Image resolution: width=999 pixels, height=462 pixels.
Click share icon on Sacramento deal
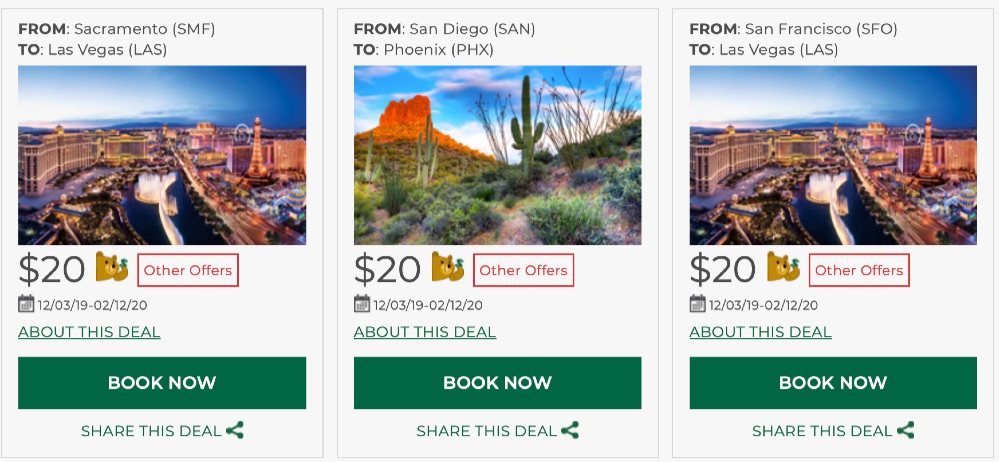[235, 431]
